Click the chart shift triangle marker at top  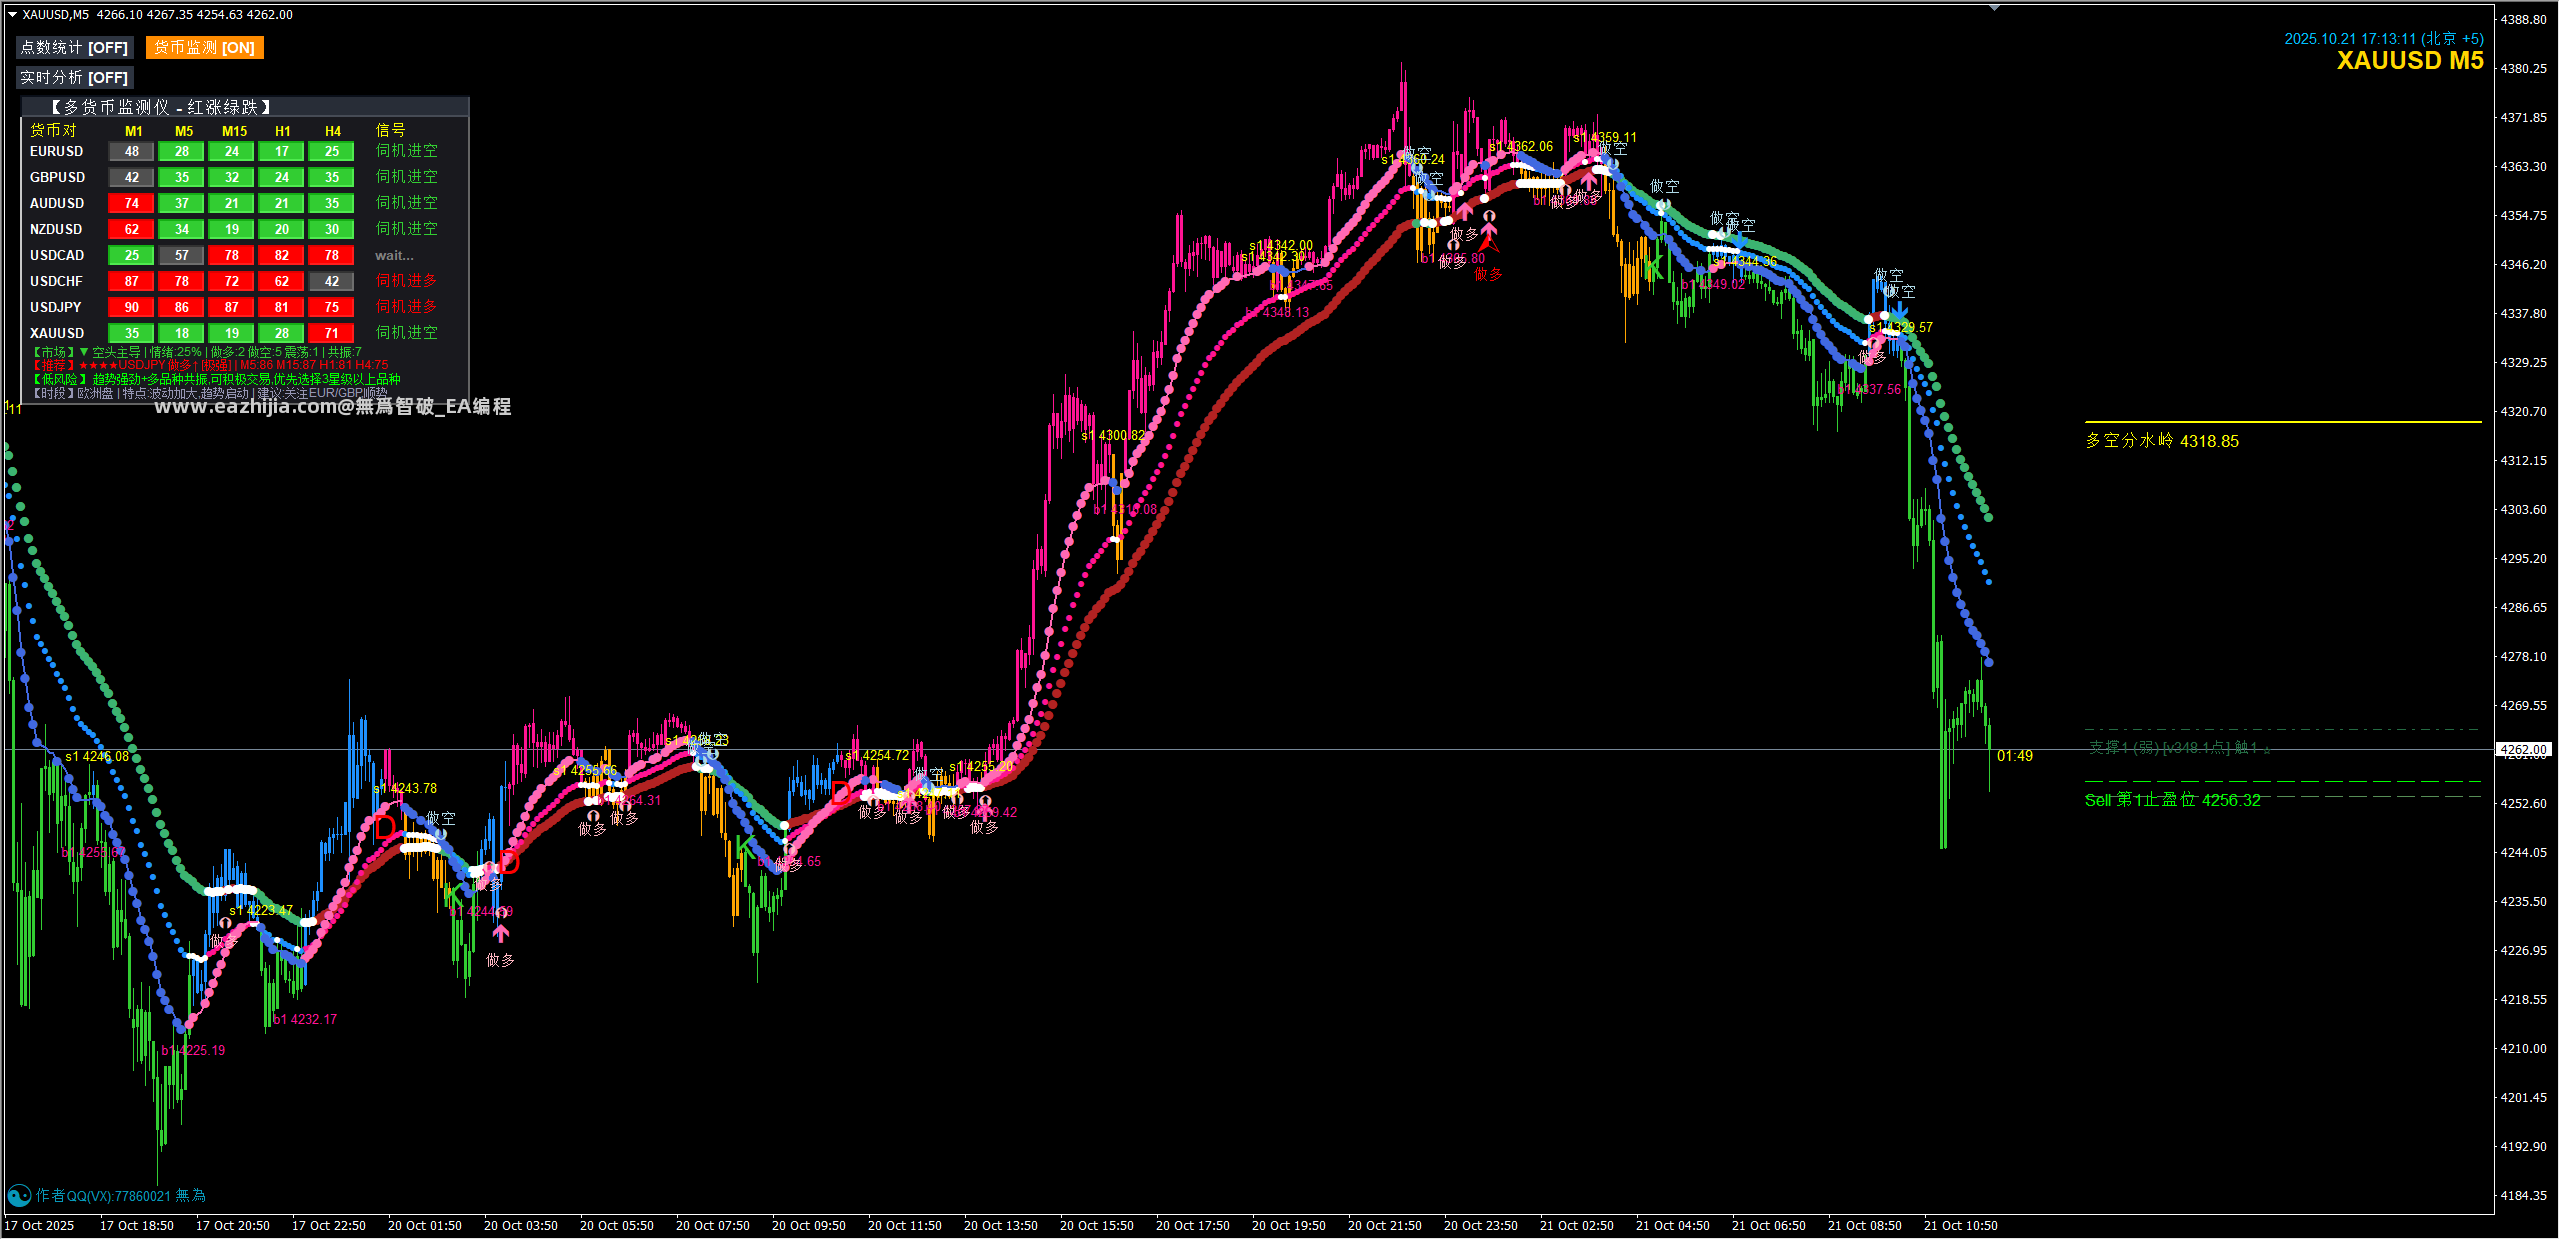[1994, 8]
